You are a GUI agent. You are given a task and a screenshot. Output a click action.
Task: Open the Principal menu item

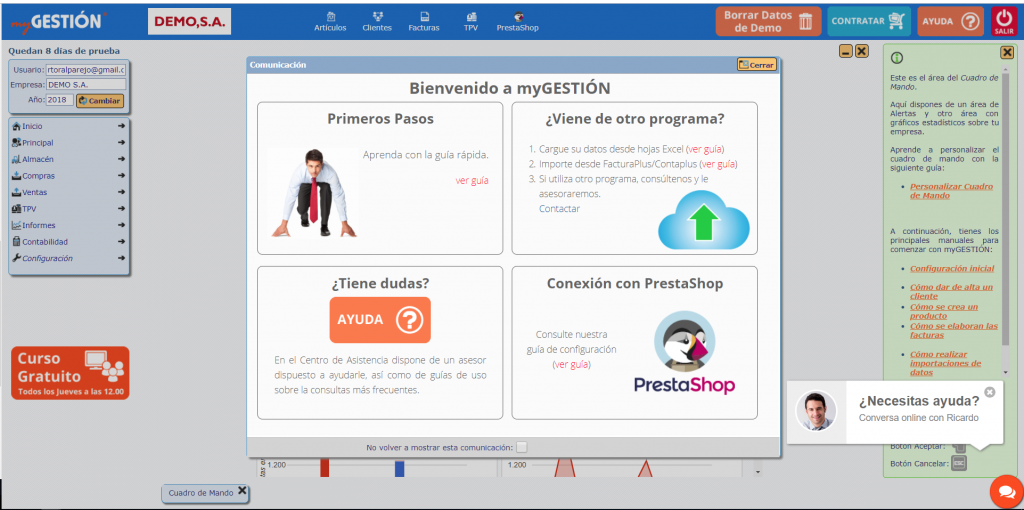33,142
